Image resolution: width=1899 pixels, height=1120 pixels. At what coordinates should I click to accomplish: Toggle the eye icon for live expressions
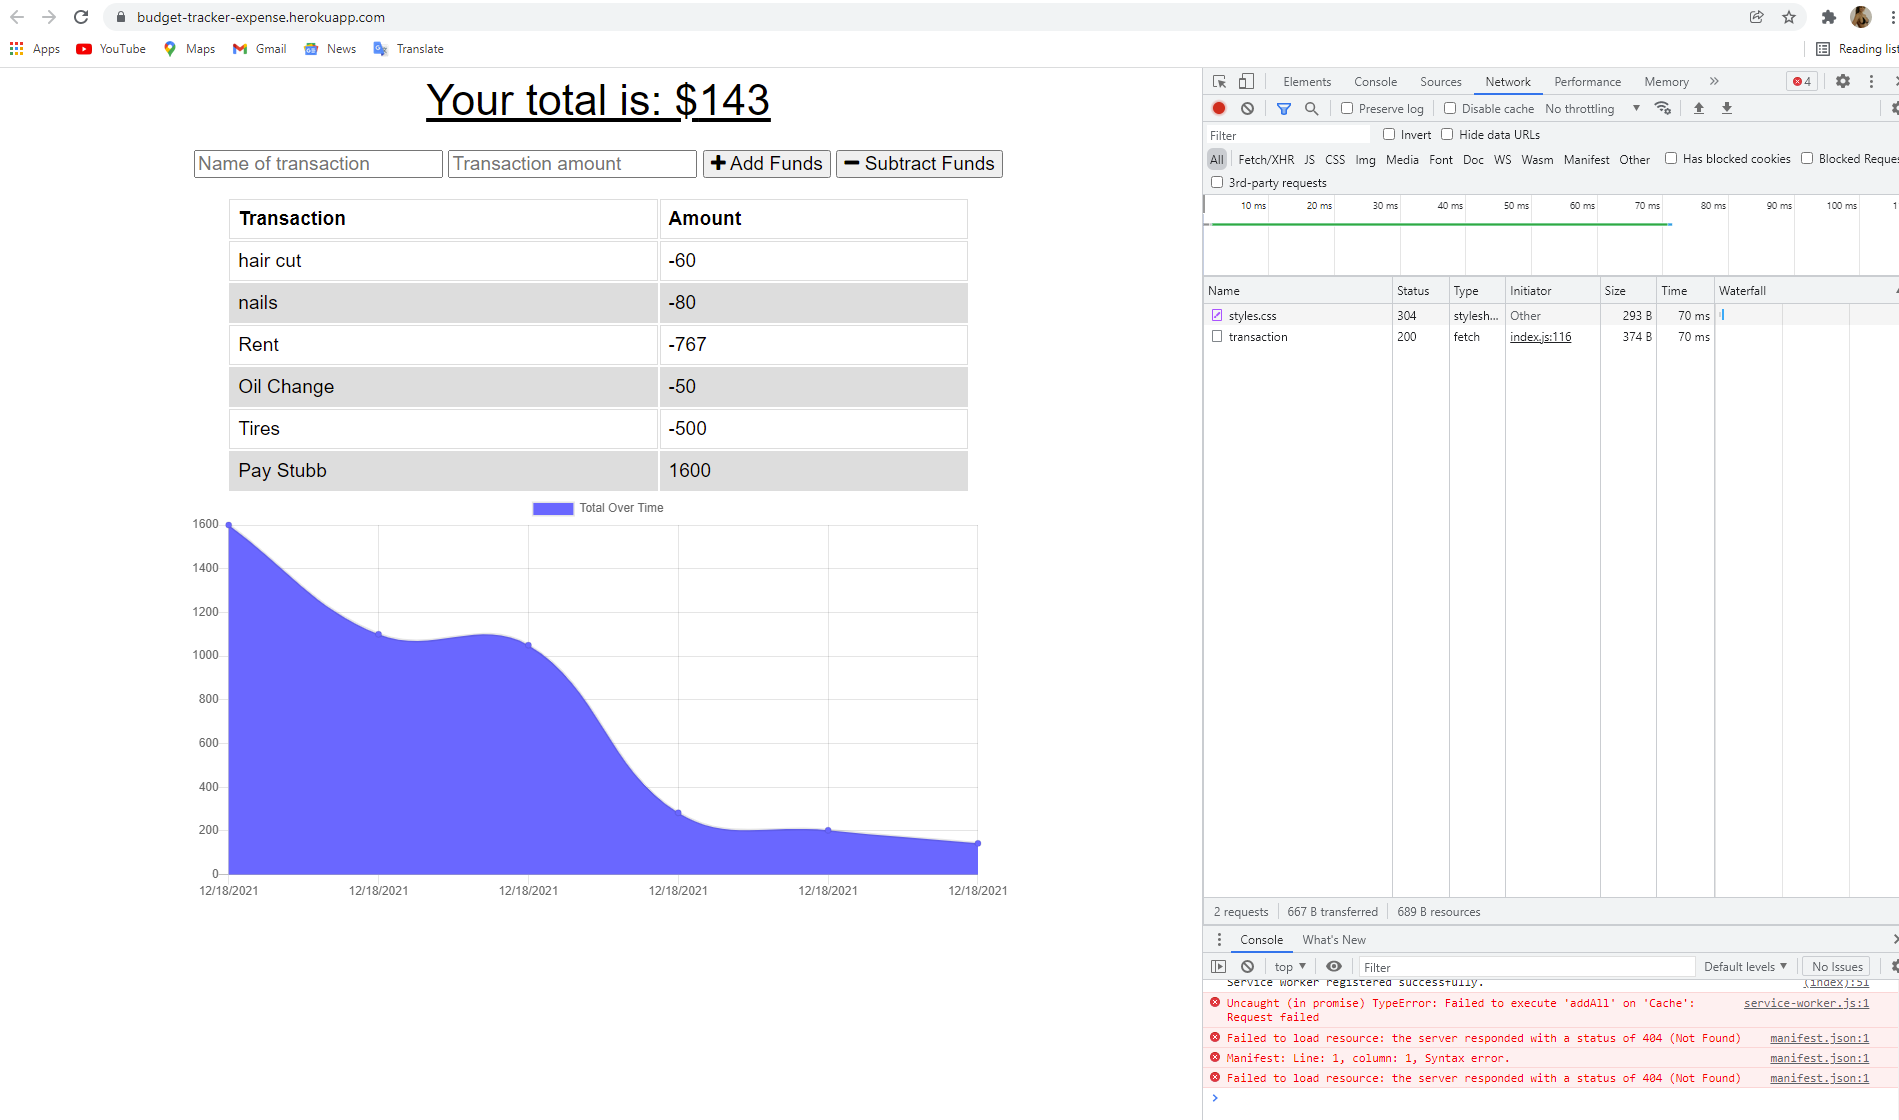(1334, 965)
